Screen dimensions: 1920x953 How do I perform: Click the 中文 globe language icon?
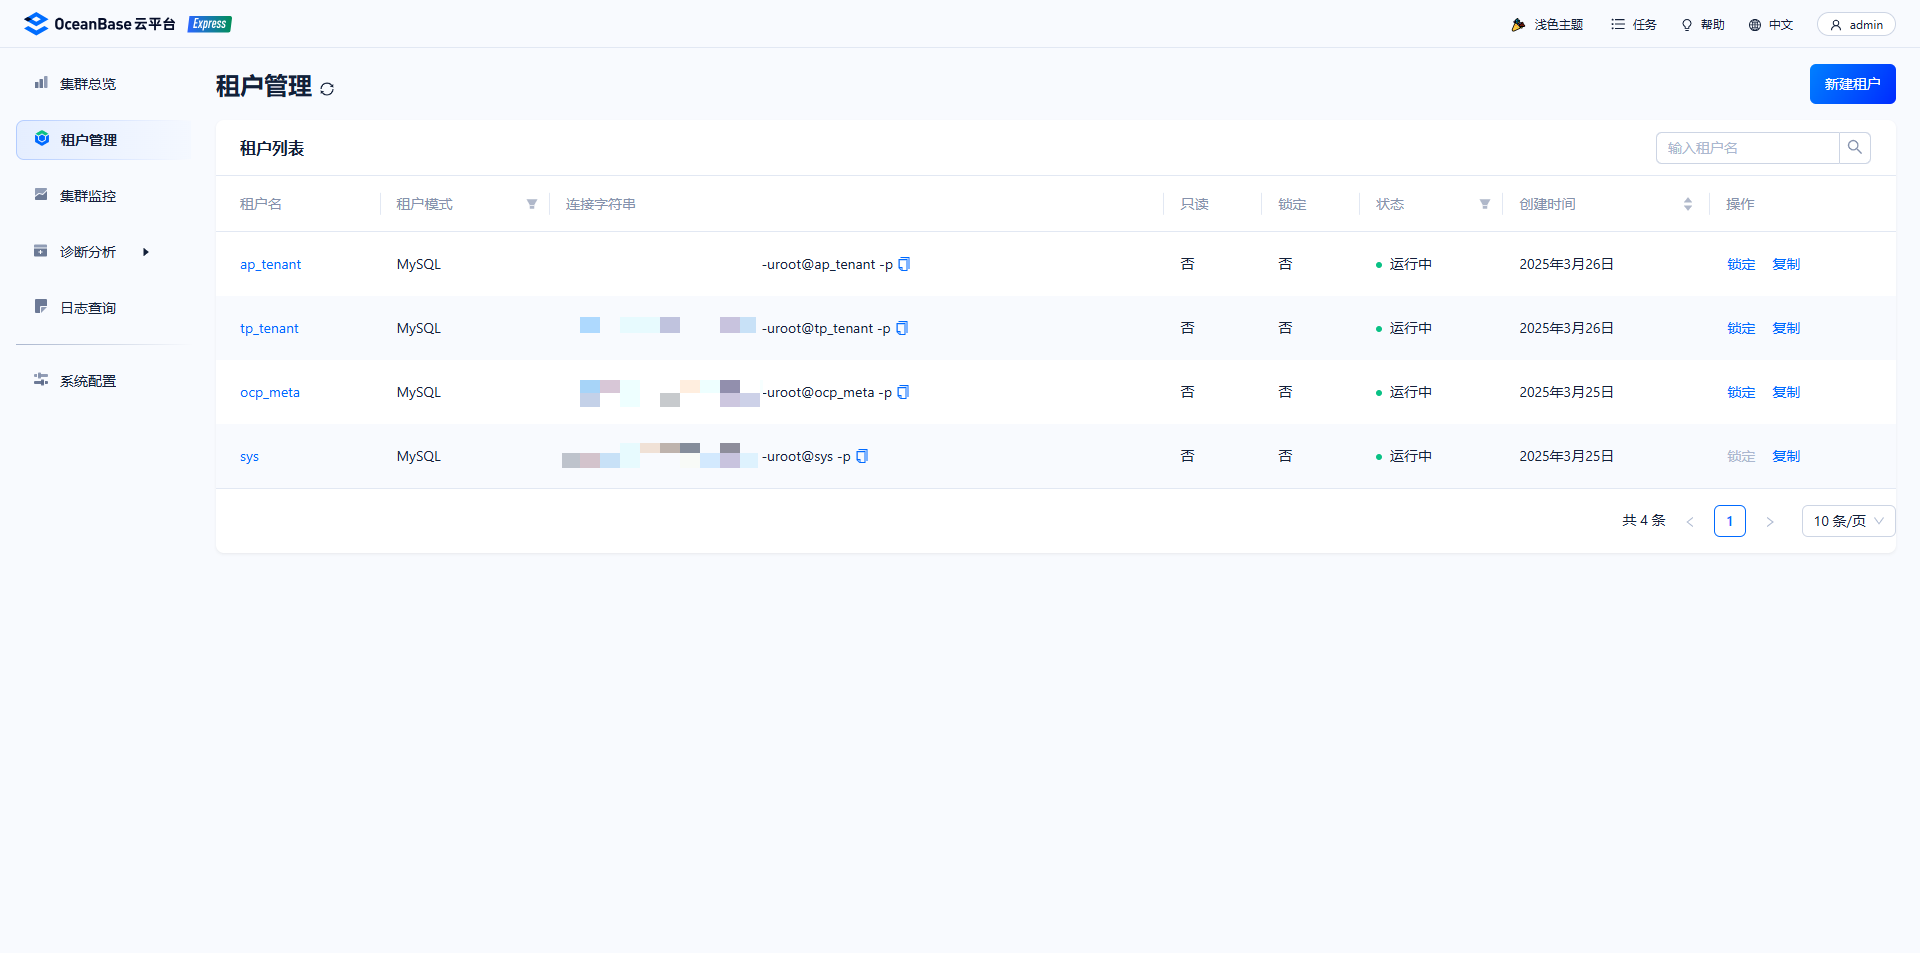pos(1755,25)
